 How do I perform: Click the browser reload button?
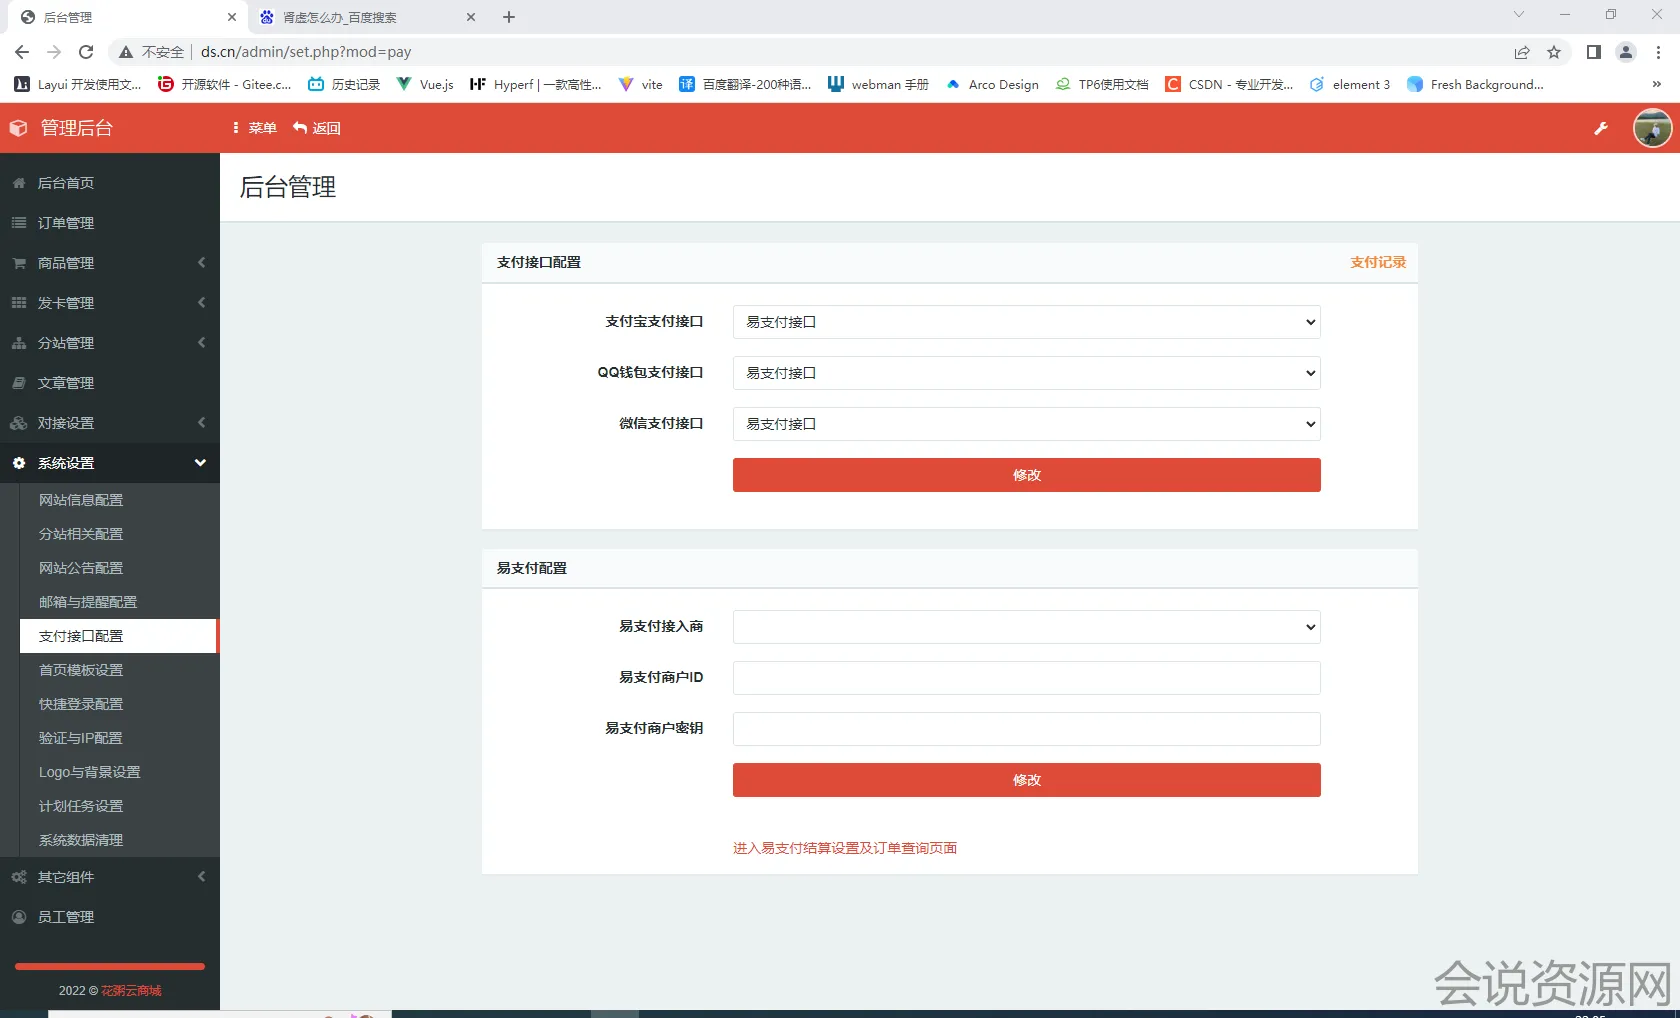(x=86, y=52)
